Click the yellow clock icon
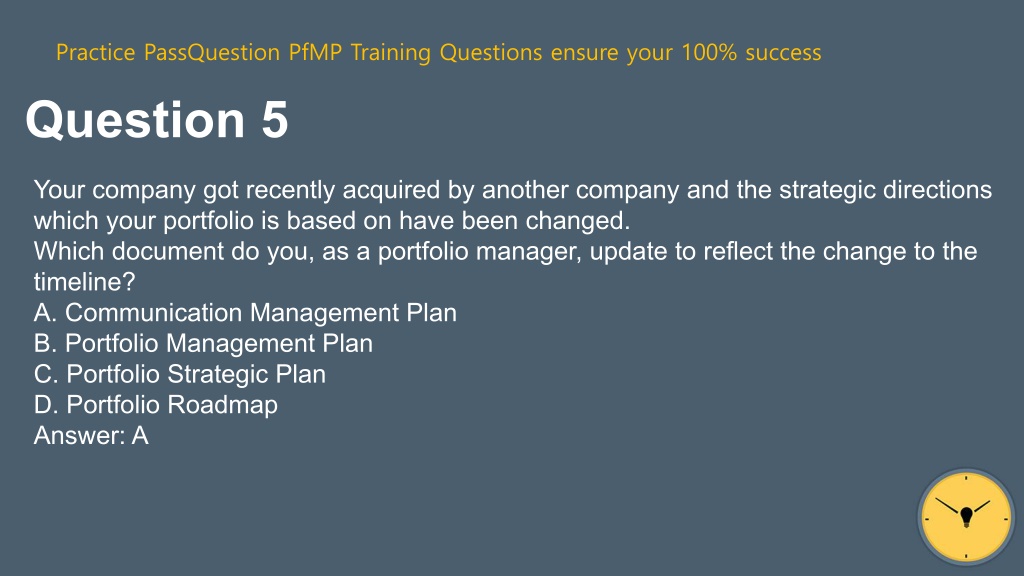1024x576 pixels. point(966,517)
